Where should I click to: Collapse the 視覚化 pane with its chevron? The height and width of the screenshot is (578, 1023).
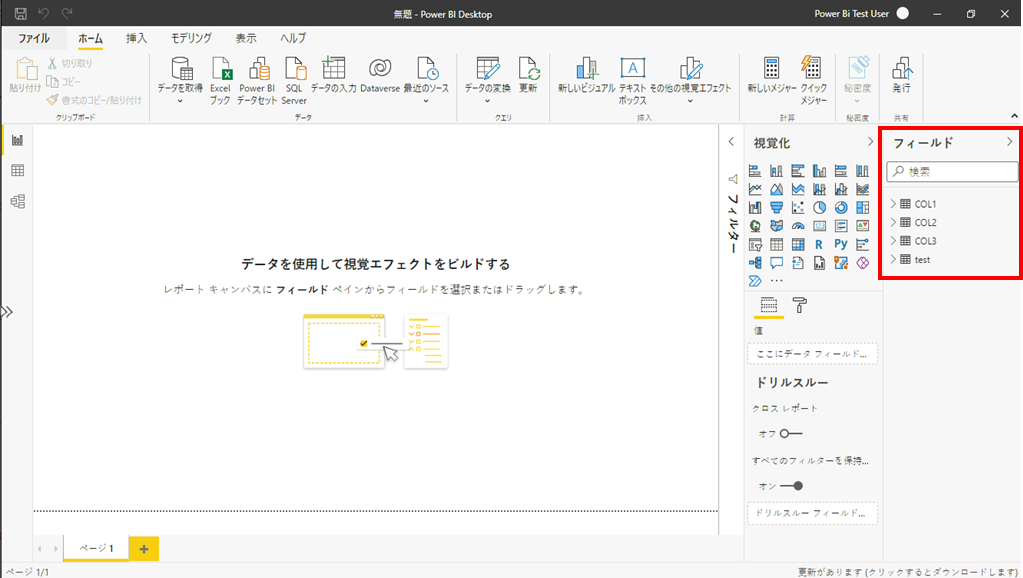pos(869,143)
